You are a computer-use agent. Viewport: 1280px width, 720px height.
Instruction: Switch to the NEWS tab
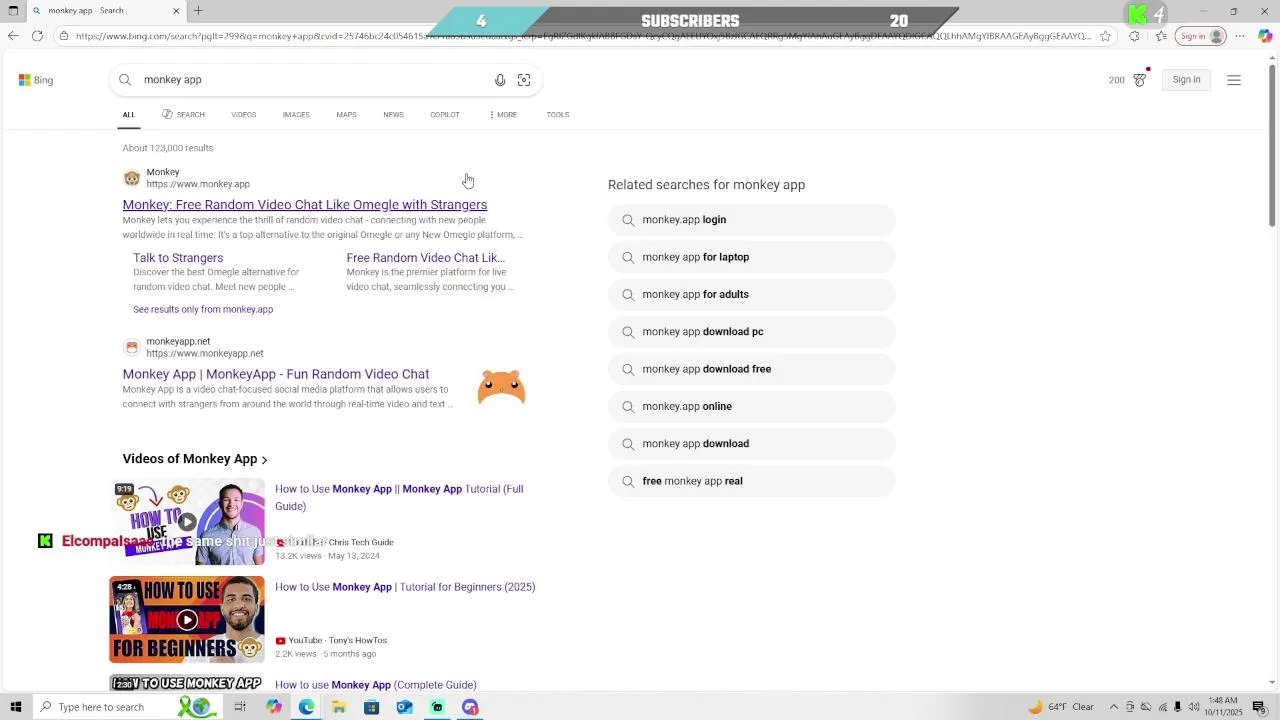tap(393, 115)
